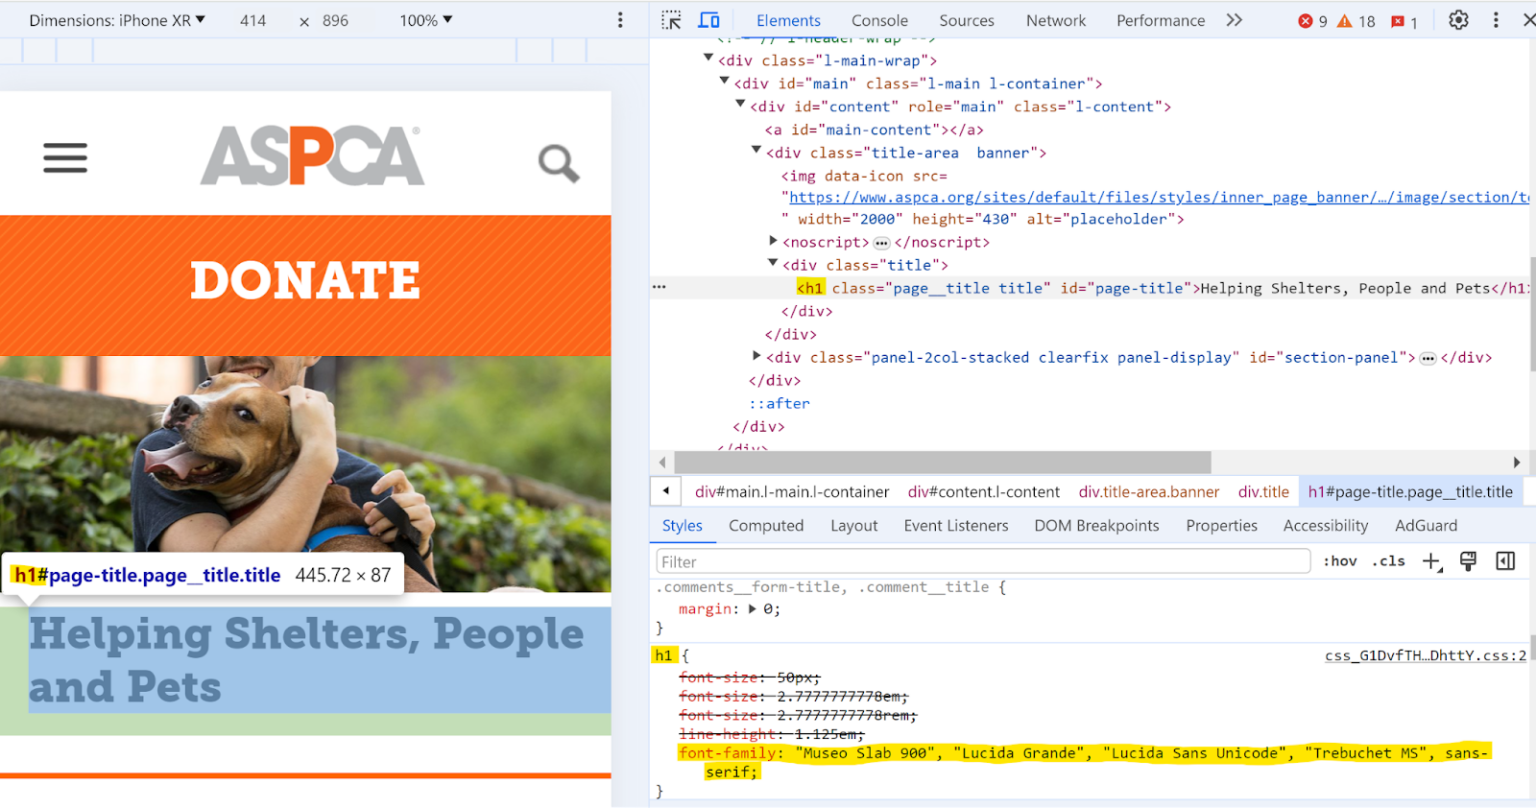Open the hamburger menu on ASPCA page
Viewport: 1536px width, 808px height.
pos(64,157)
